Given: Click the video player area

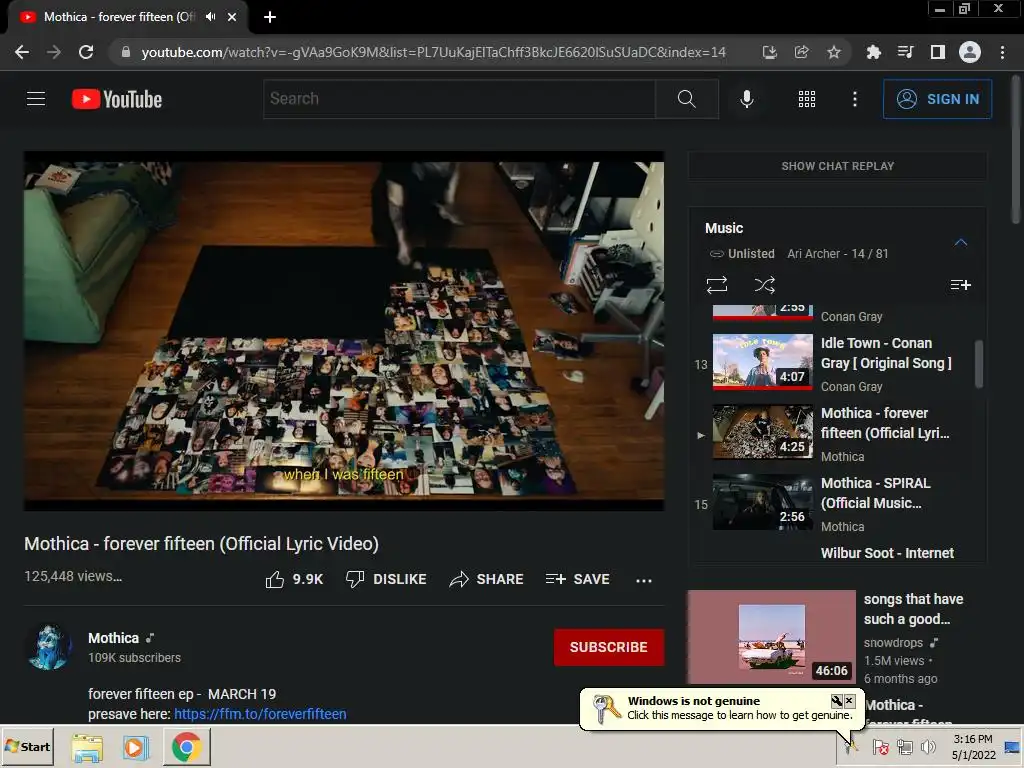Looking at the screenshot, I should pos(344,331).
